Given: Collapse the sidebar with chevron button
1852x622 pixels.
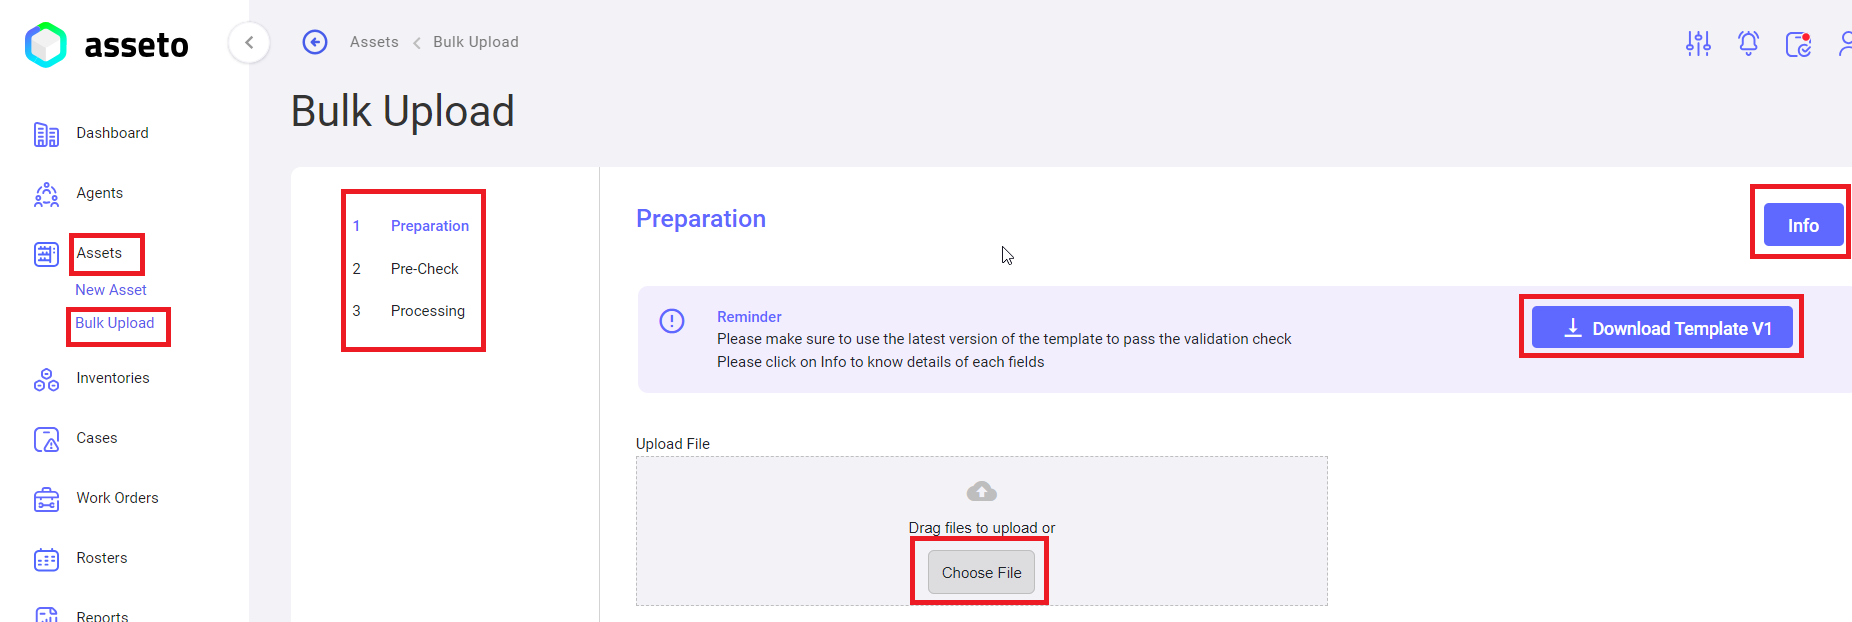Looking at the screenshot, I should click(249, 42).
